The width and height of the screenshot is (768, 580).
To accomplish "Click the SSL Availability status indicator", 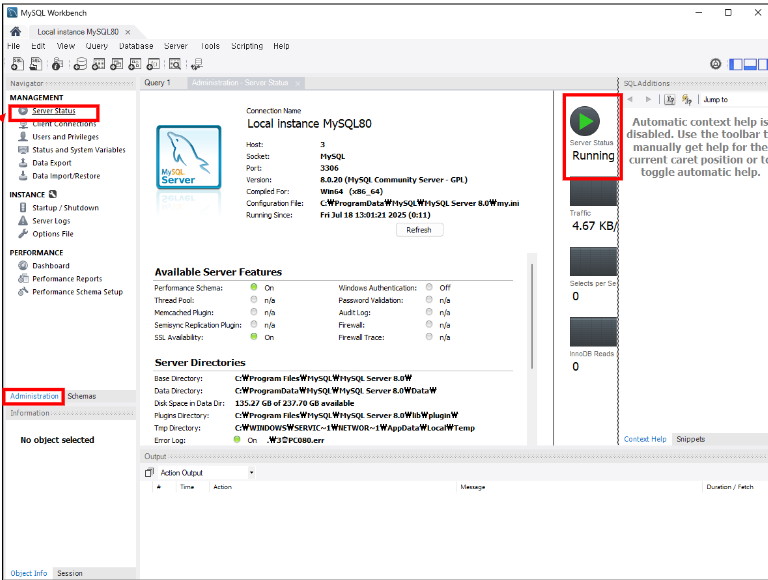I will [255, 337].
